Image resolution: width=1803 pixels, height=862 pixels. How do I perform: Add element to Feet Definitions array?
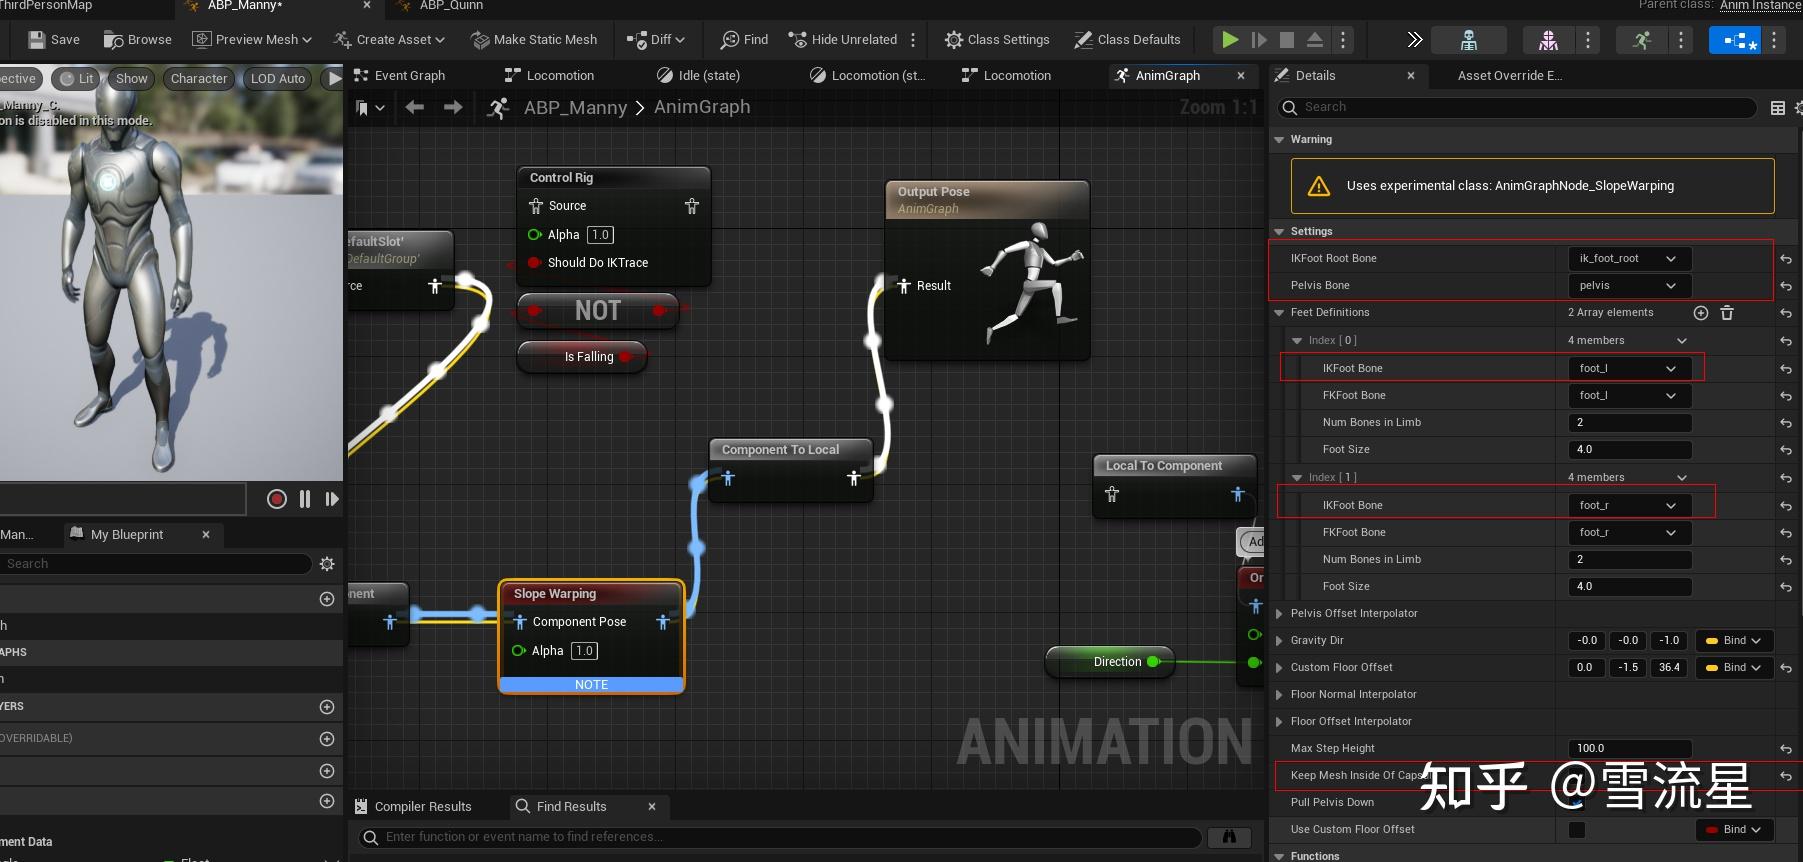(1700, 313)
